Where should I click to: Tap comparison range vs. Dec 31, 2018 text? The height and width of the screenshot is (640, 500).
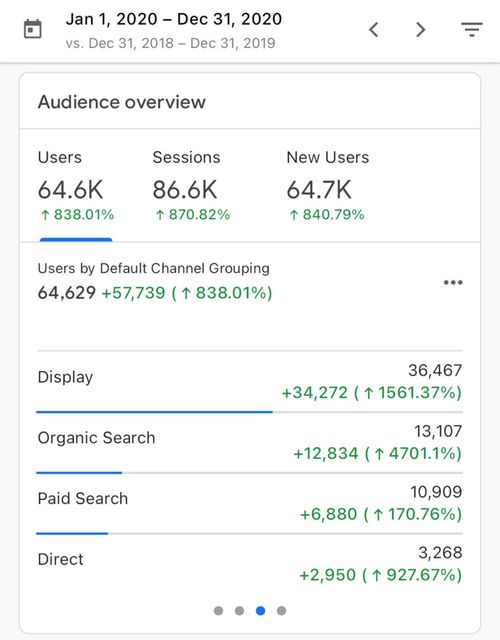point(170,43)
